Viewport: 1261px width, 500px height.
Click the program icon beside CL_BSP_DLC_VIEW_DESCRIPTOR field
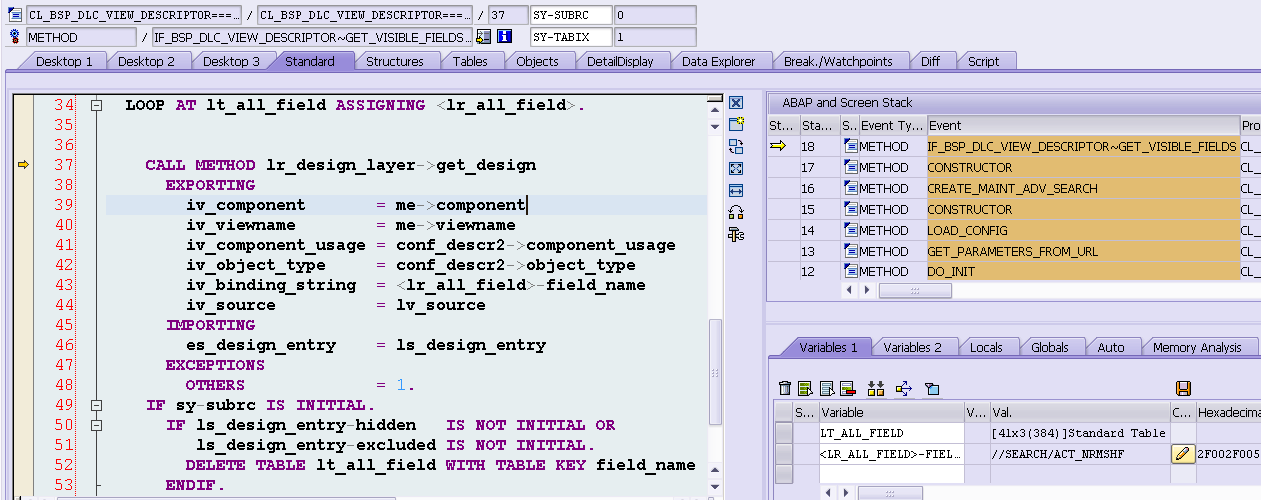click(15, 15)
